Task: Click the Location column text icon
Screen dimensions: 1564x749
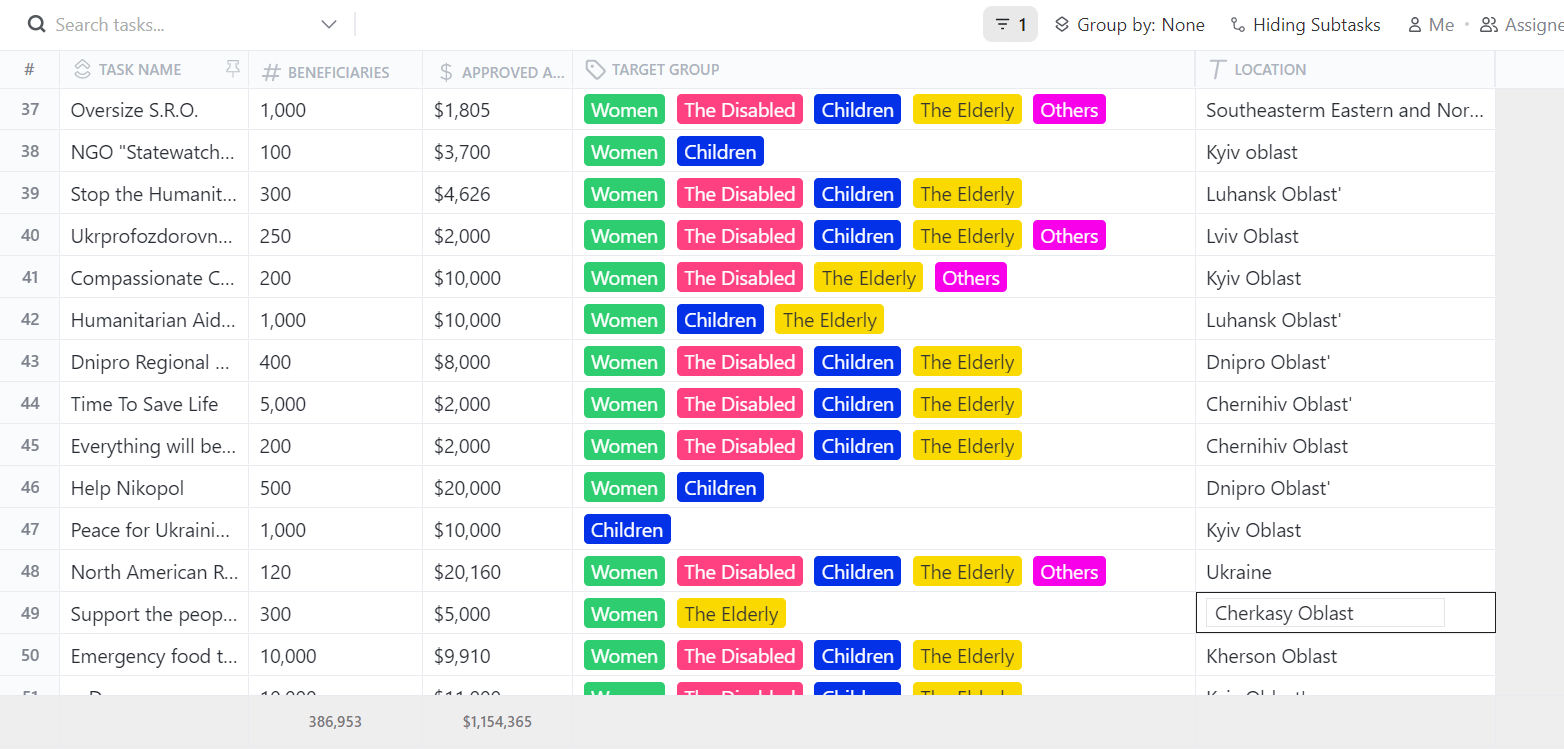Action: coord(1217,69)
